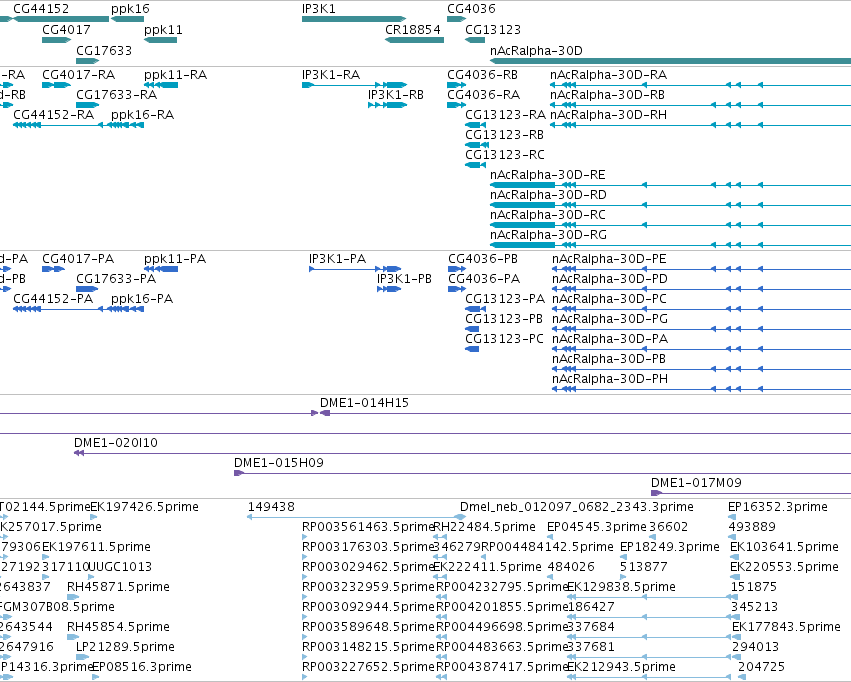The width and height of the screenshot is (851, 682).
Task: Select transcript nAcRalpha-30D-RC
Action: point(548,215)
